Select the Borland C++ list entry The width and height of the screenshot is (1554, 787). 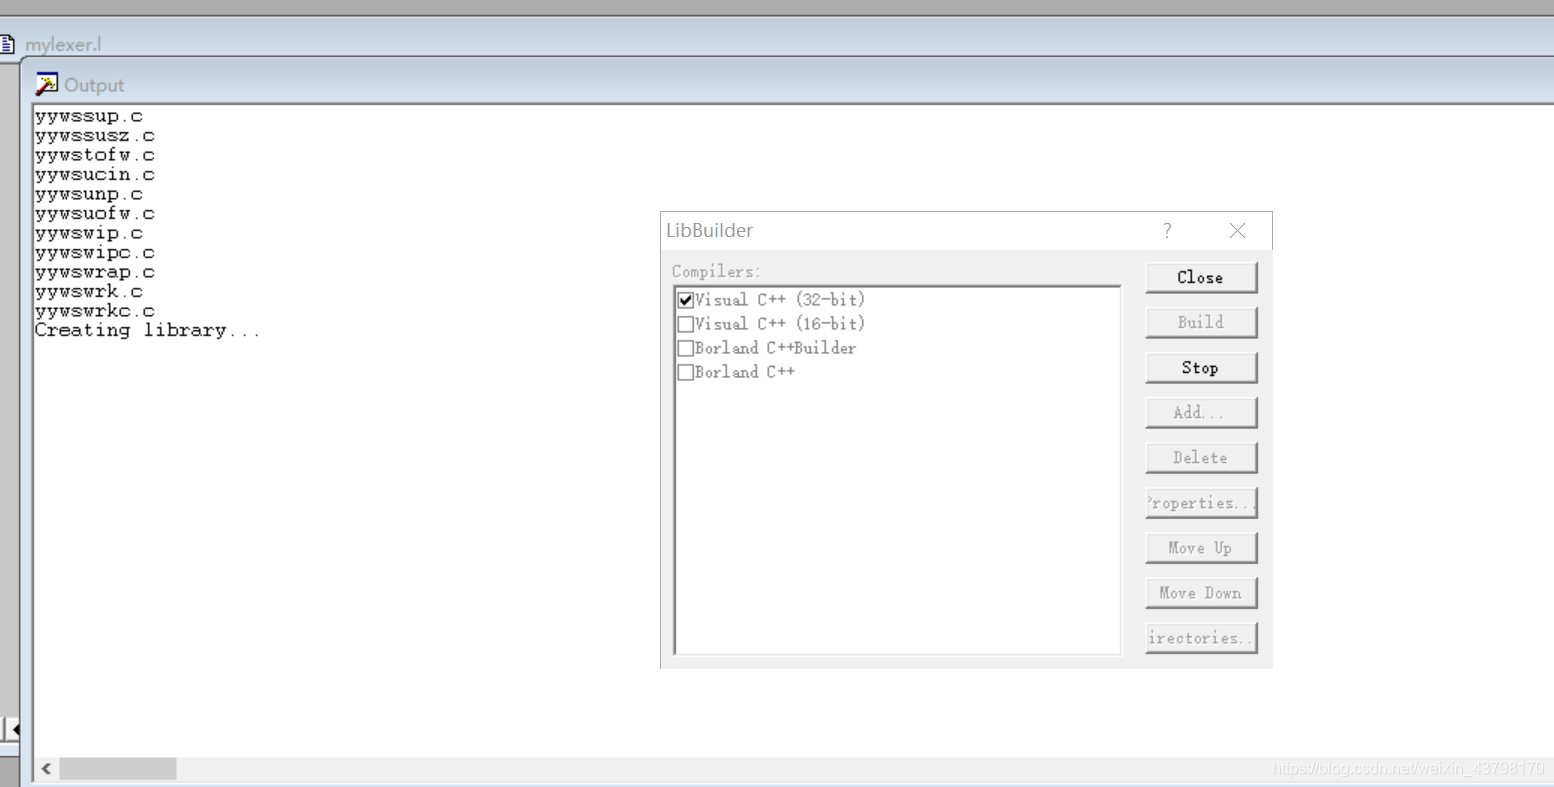coord(745,371)
